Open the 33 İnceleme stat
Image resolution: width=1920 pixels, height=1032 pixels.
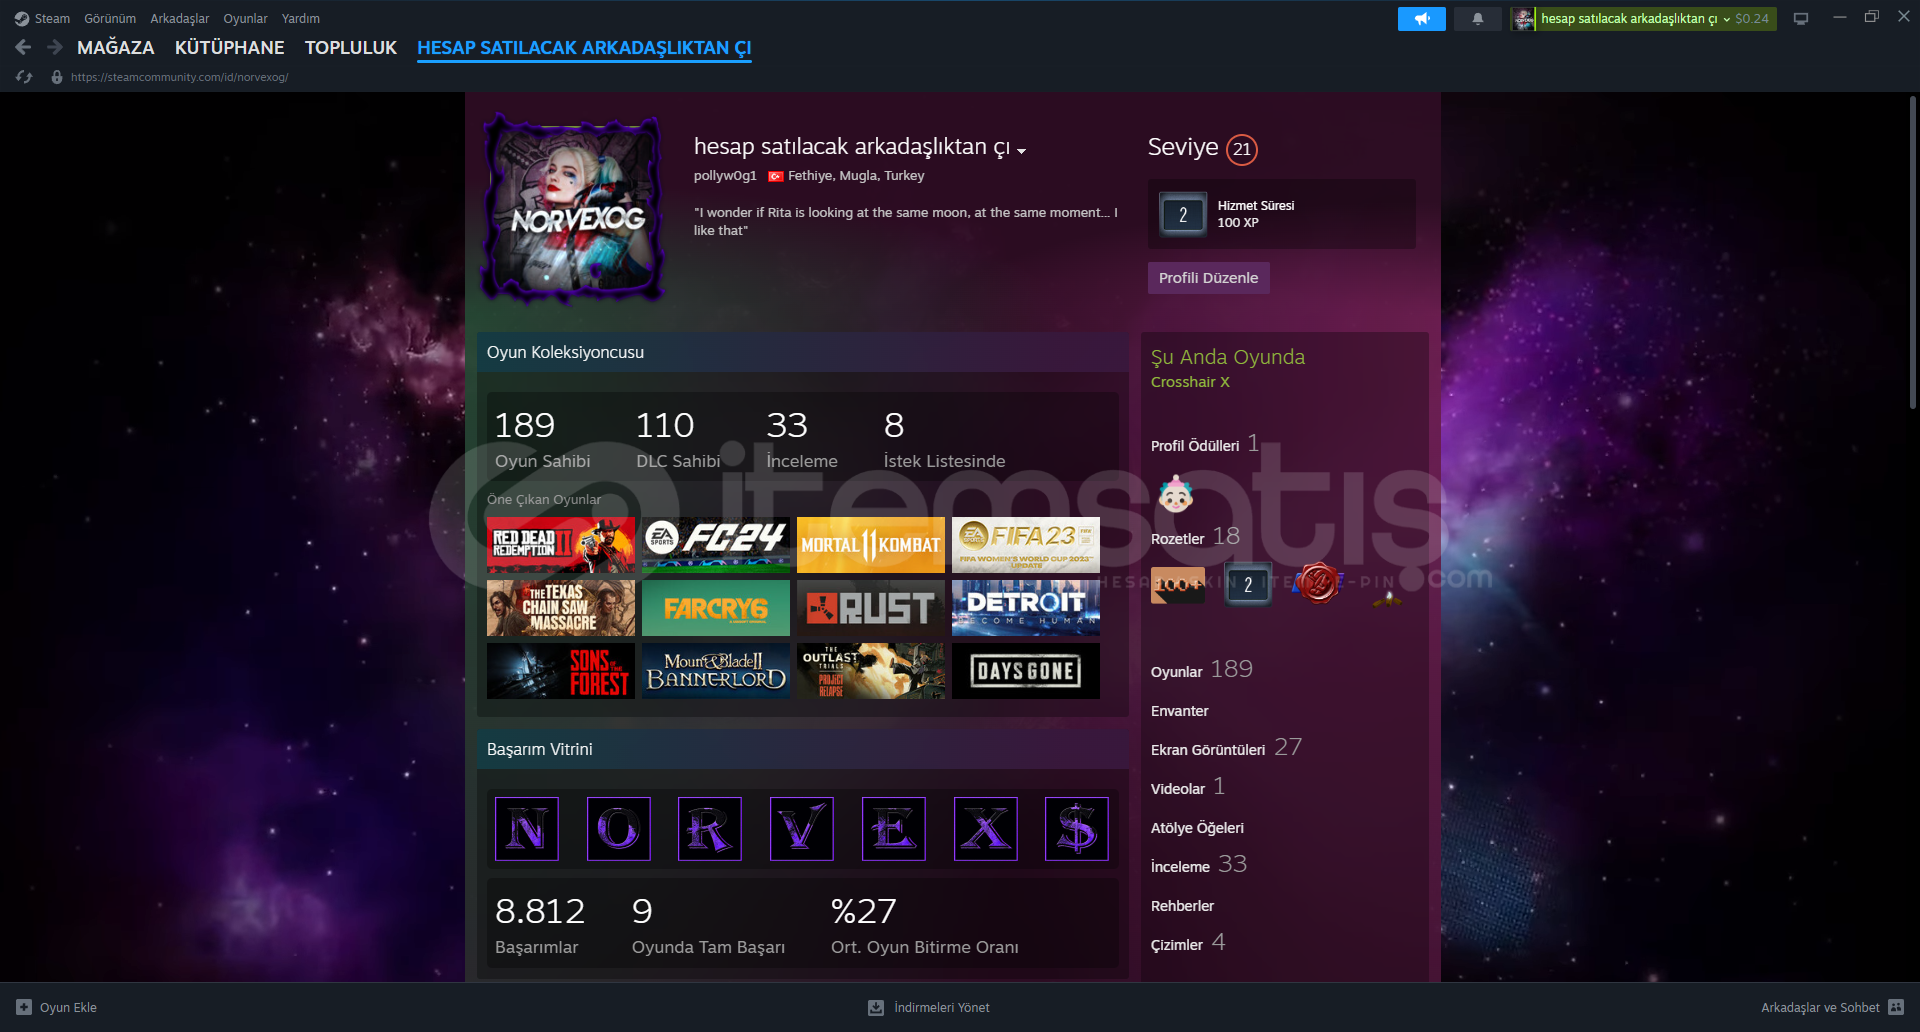[x=802, y=439]
